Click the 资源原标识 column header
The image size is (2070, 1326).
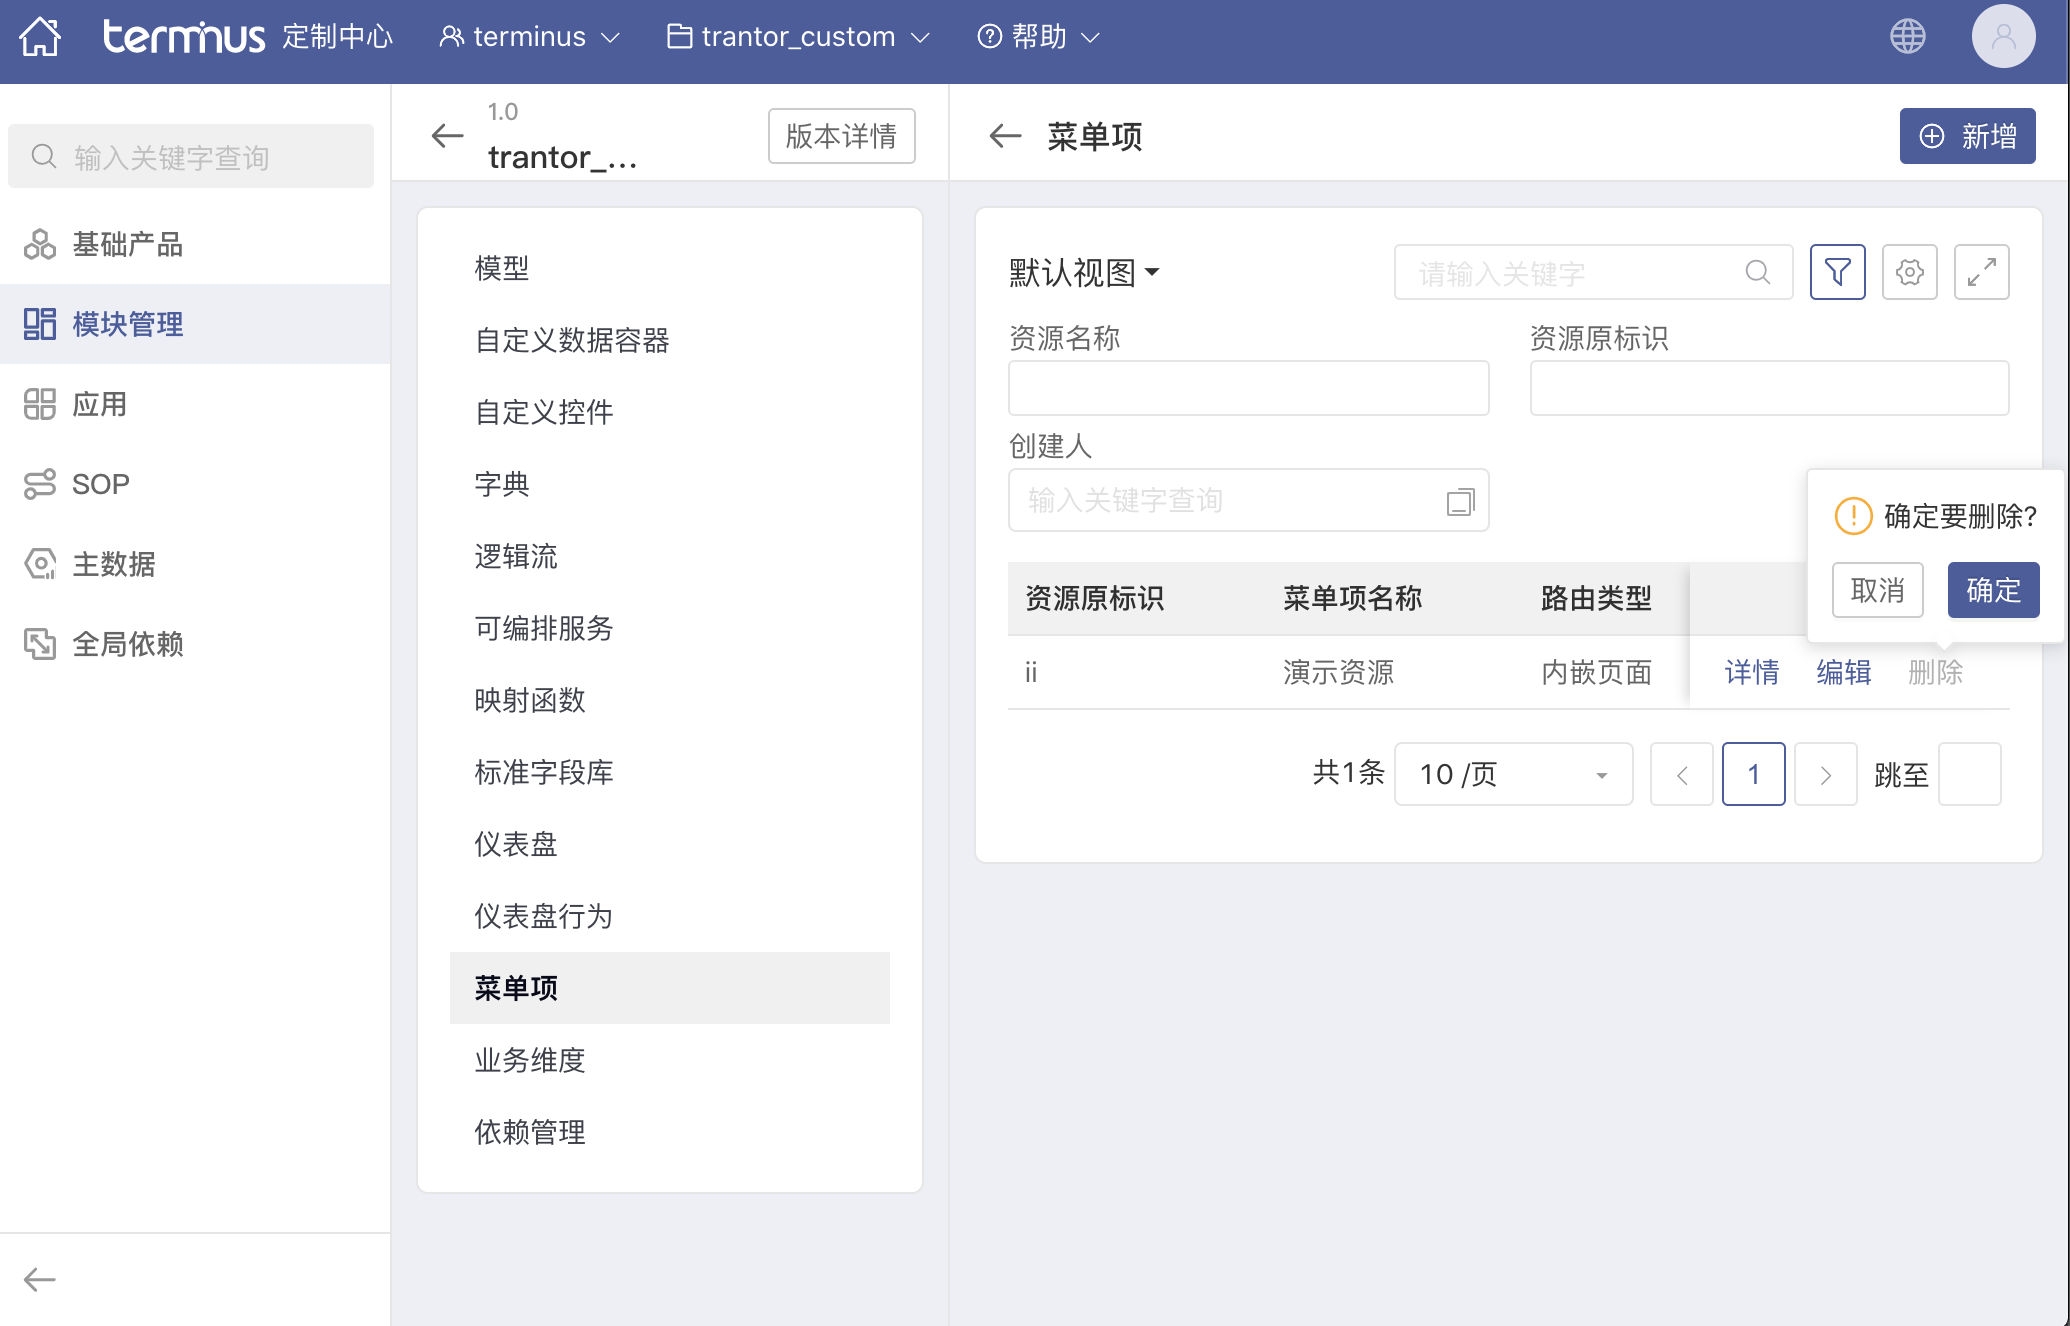click(1095, 598)
